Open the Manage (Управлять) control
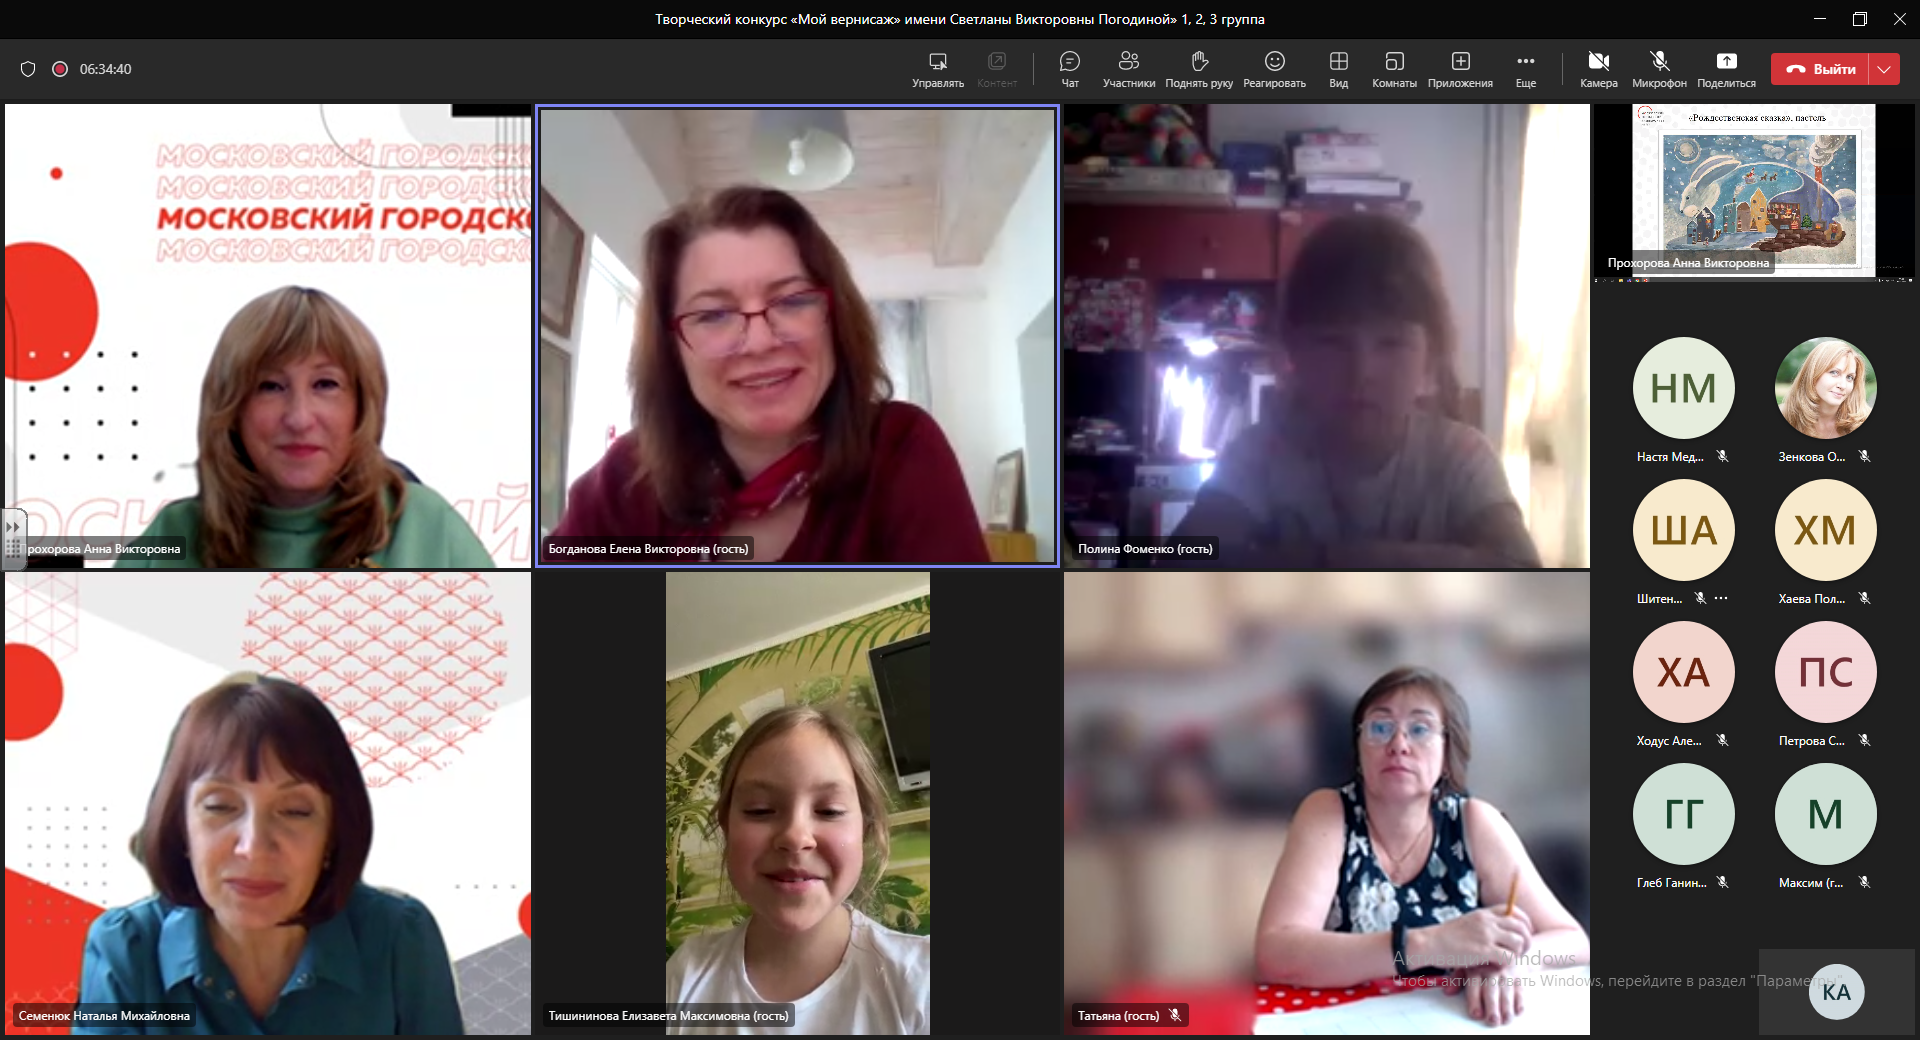This screenshot has width=1920, height=1040. point(937,68)
